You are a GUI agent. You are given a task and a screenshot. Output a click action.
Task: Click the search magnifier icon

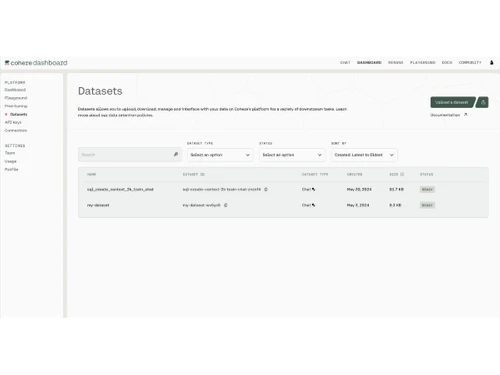click(176, 154)
